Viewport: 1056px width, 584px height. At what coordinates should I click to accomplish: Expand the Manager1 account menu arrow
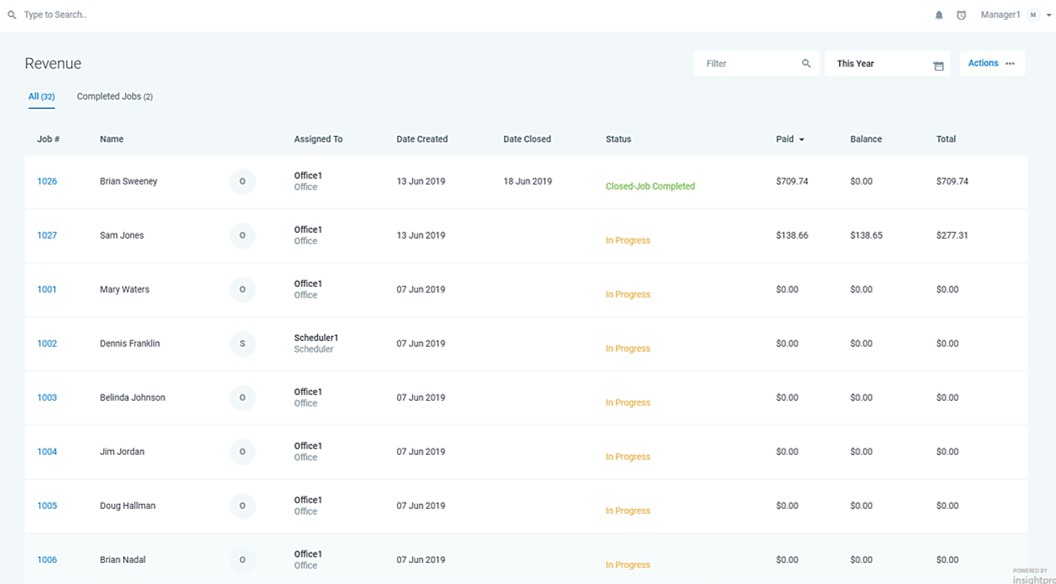pyautogui.click(x=1049, y=15)
